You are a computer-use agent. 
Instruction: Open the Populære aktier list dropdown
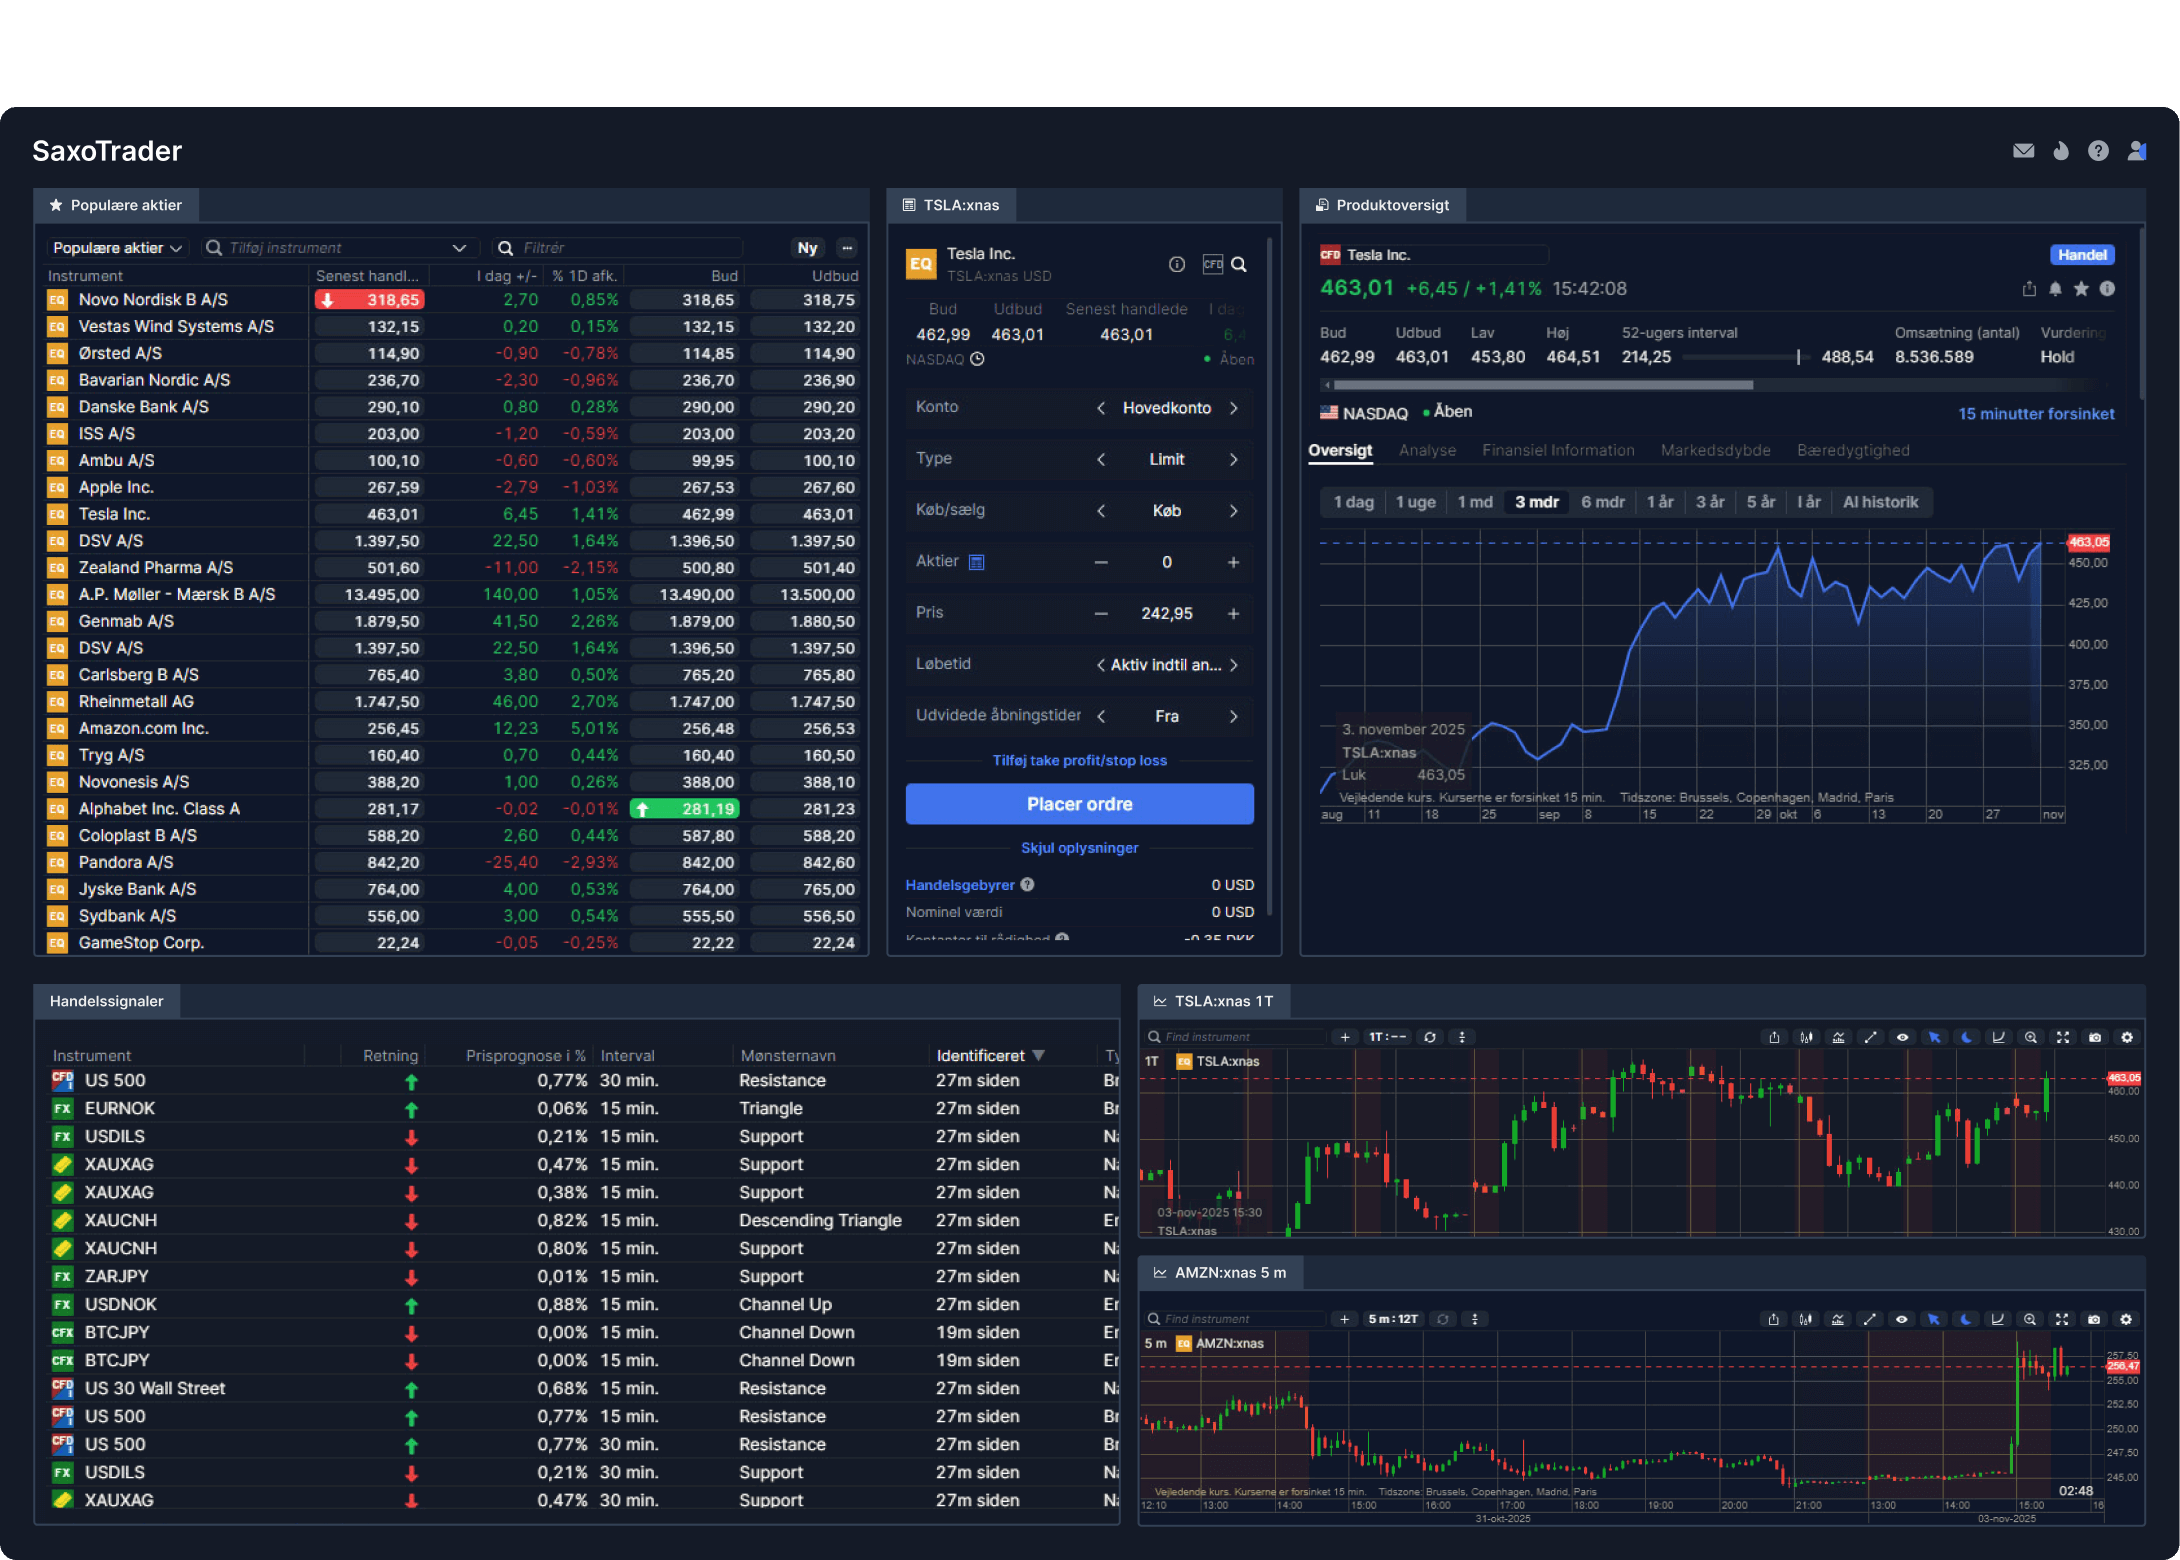(x=117, y=248)
